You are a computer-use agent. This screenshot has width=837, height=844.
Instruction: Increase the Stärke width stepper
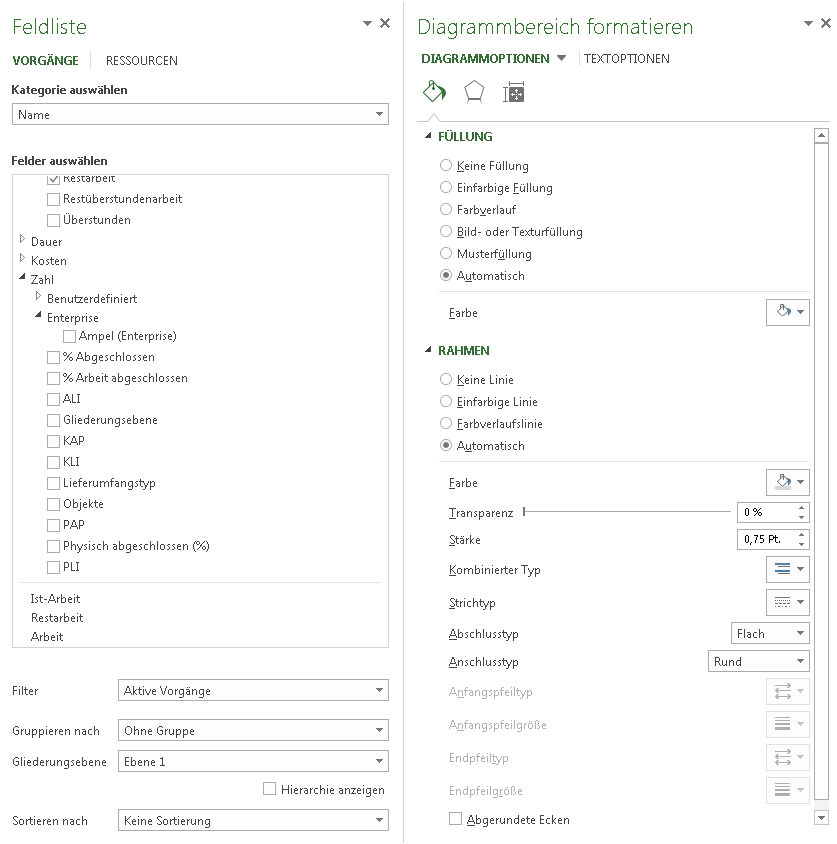pyautogui.click(x=801, y=534)
